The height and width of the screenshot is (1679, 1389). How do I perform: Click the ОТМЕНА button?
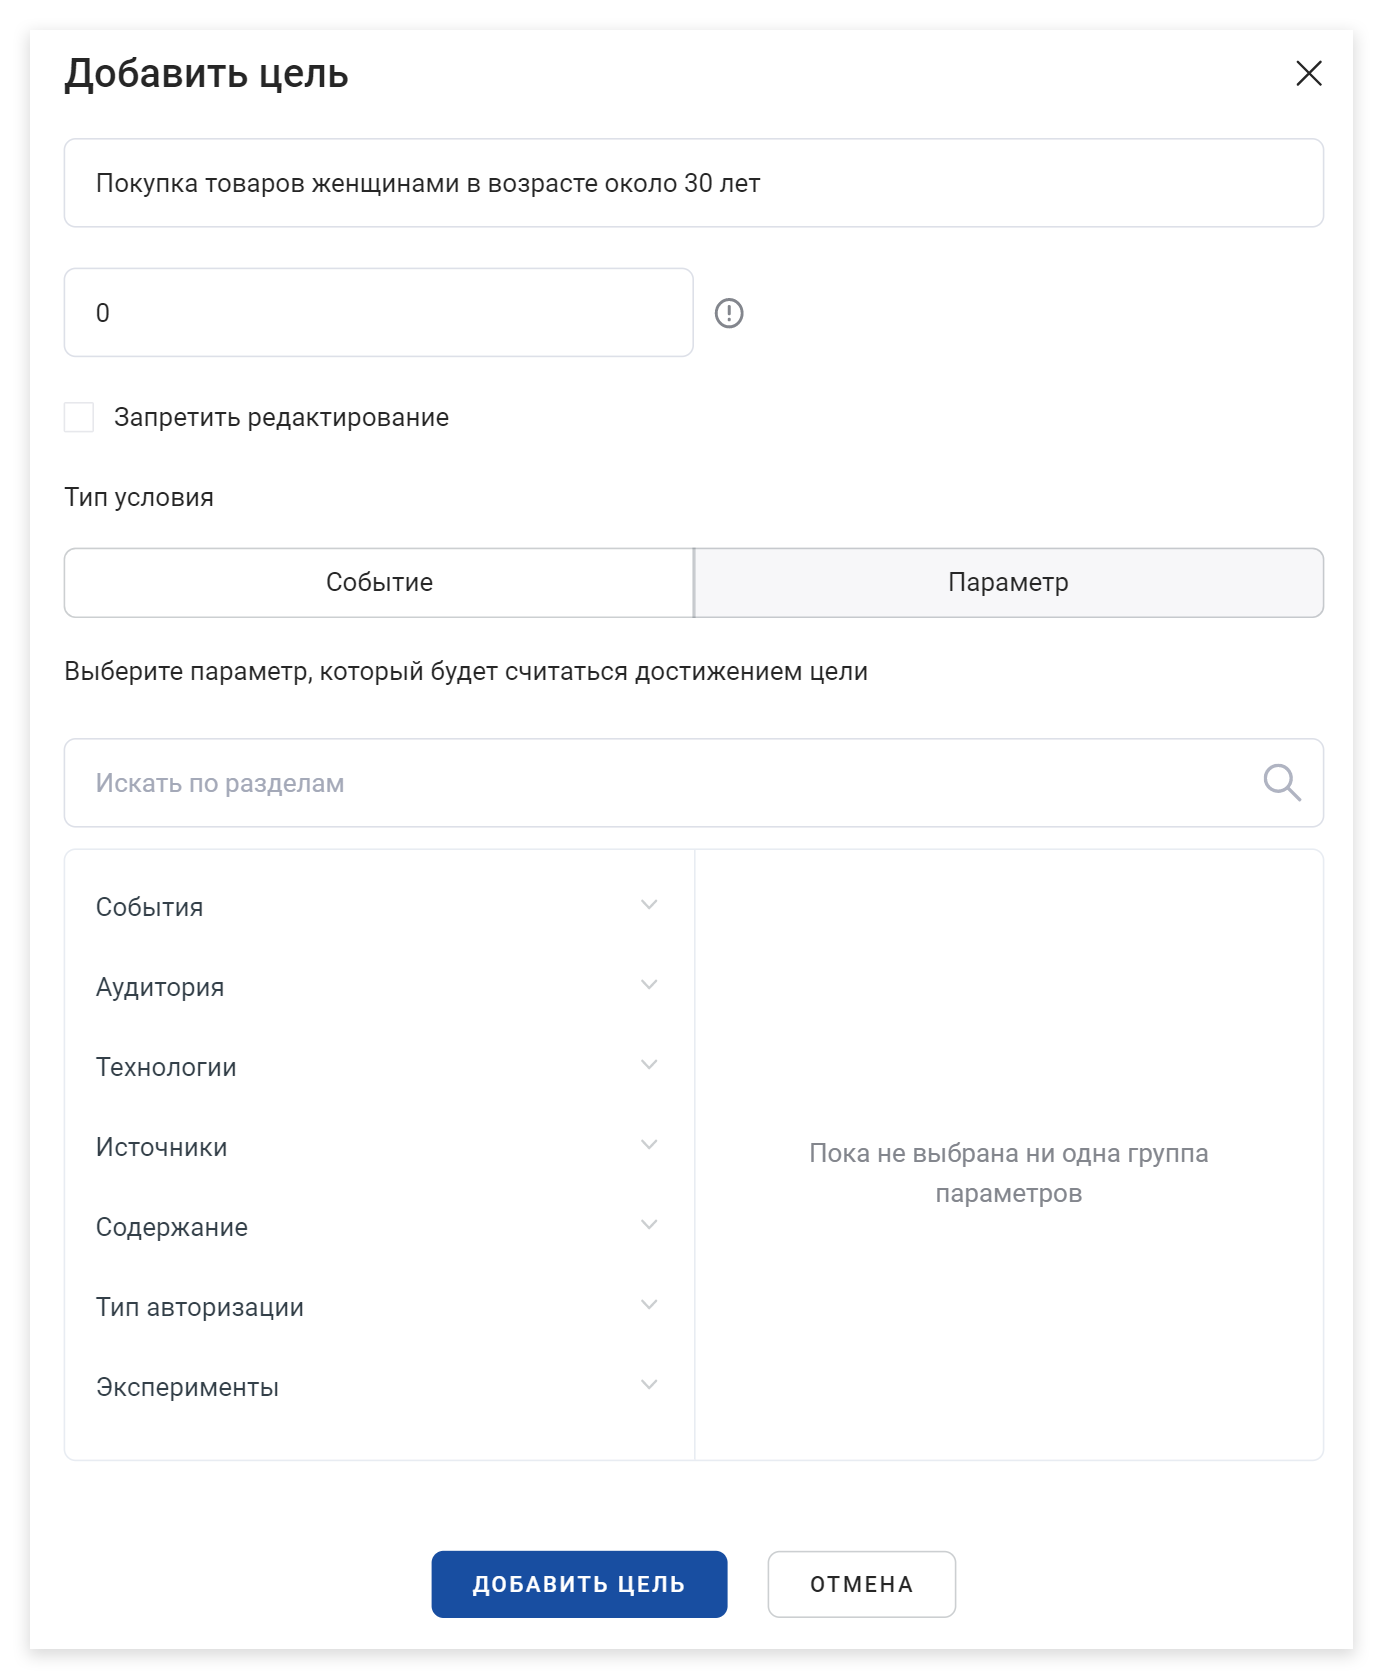(861, 1584)
